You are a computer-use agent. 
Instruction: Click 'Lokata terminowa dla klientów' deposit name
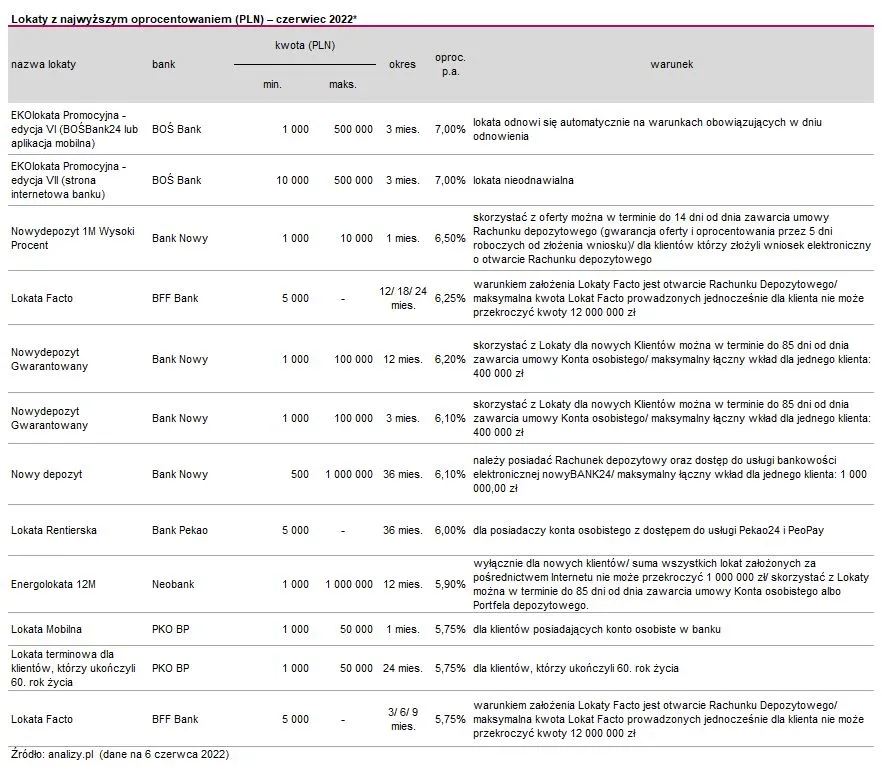tap(73, 668)
